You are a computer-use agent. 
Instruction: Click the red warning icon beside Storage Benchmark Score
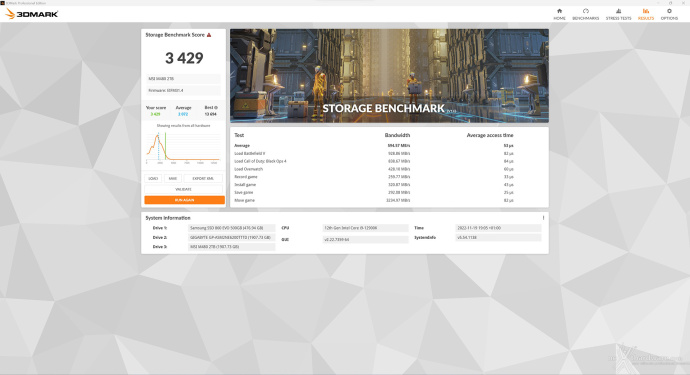209,35
